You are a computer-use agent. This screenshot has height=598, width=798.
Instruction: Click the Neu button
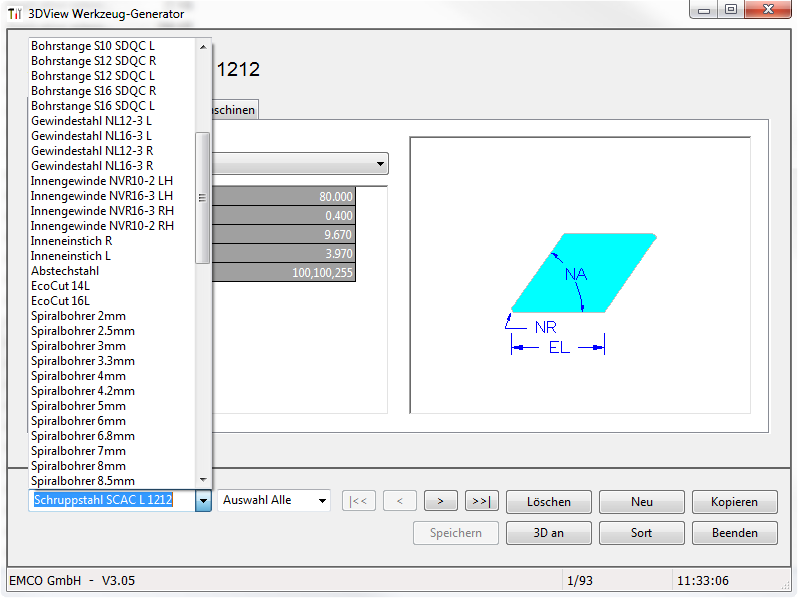pyautogui.click(x=641, y=502)
